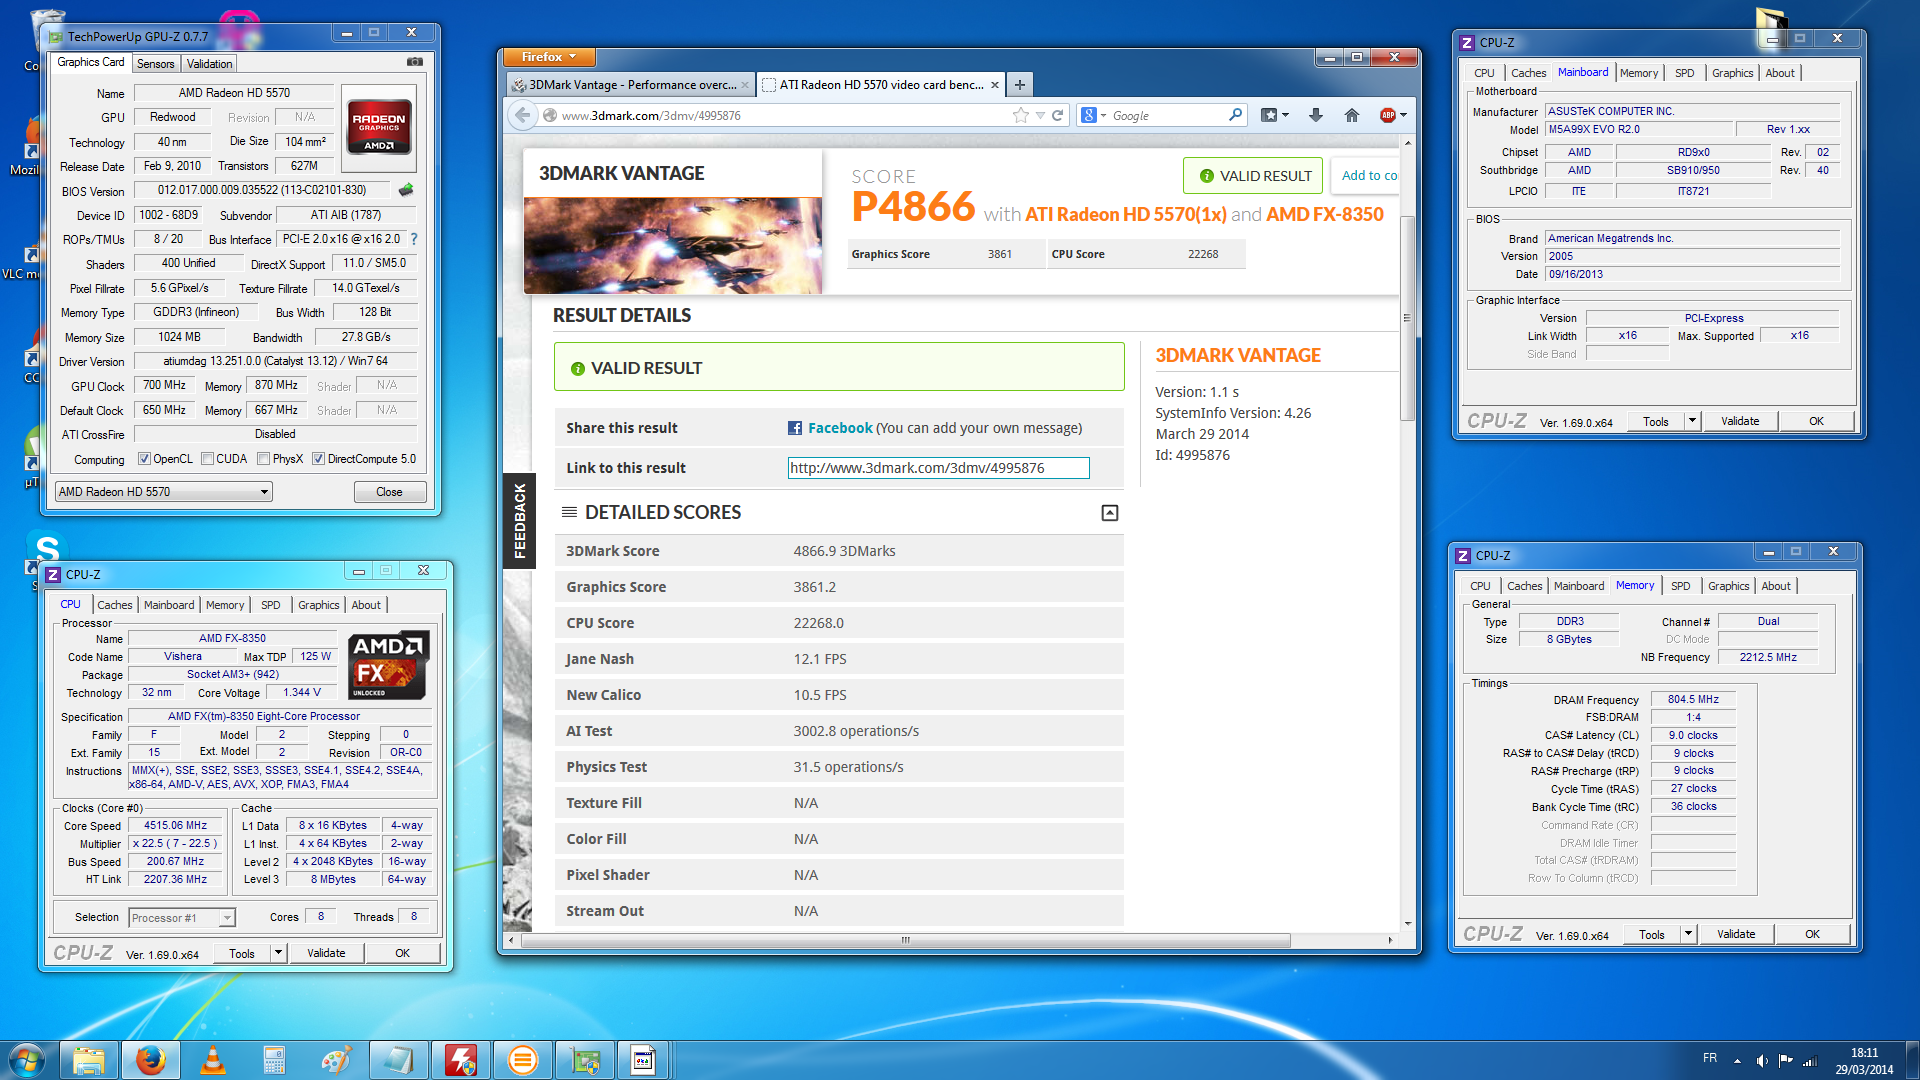
Task: Toggle the PhysX checkbox in GPU-Z
Action: tap(263, 459)
